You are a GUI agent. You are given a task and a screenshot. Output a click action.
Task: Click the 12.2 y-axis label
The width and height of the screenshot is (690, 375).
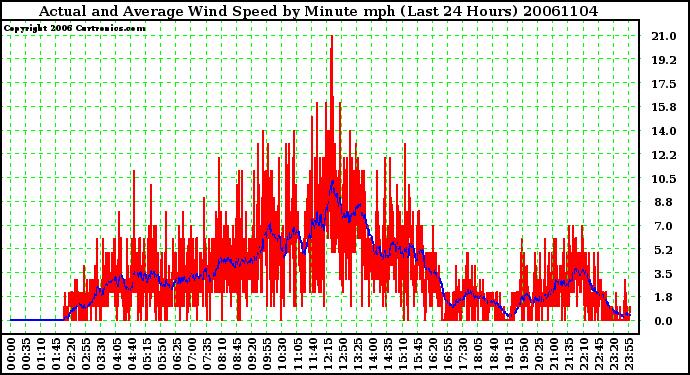pos(664,155)
